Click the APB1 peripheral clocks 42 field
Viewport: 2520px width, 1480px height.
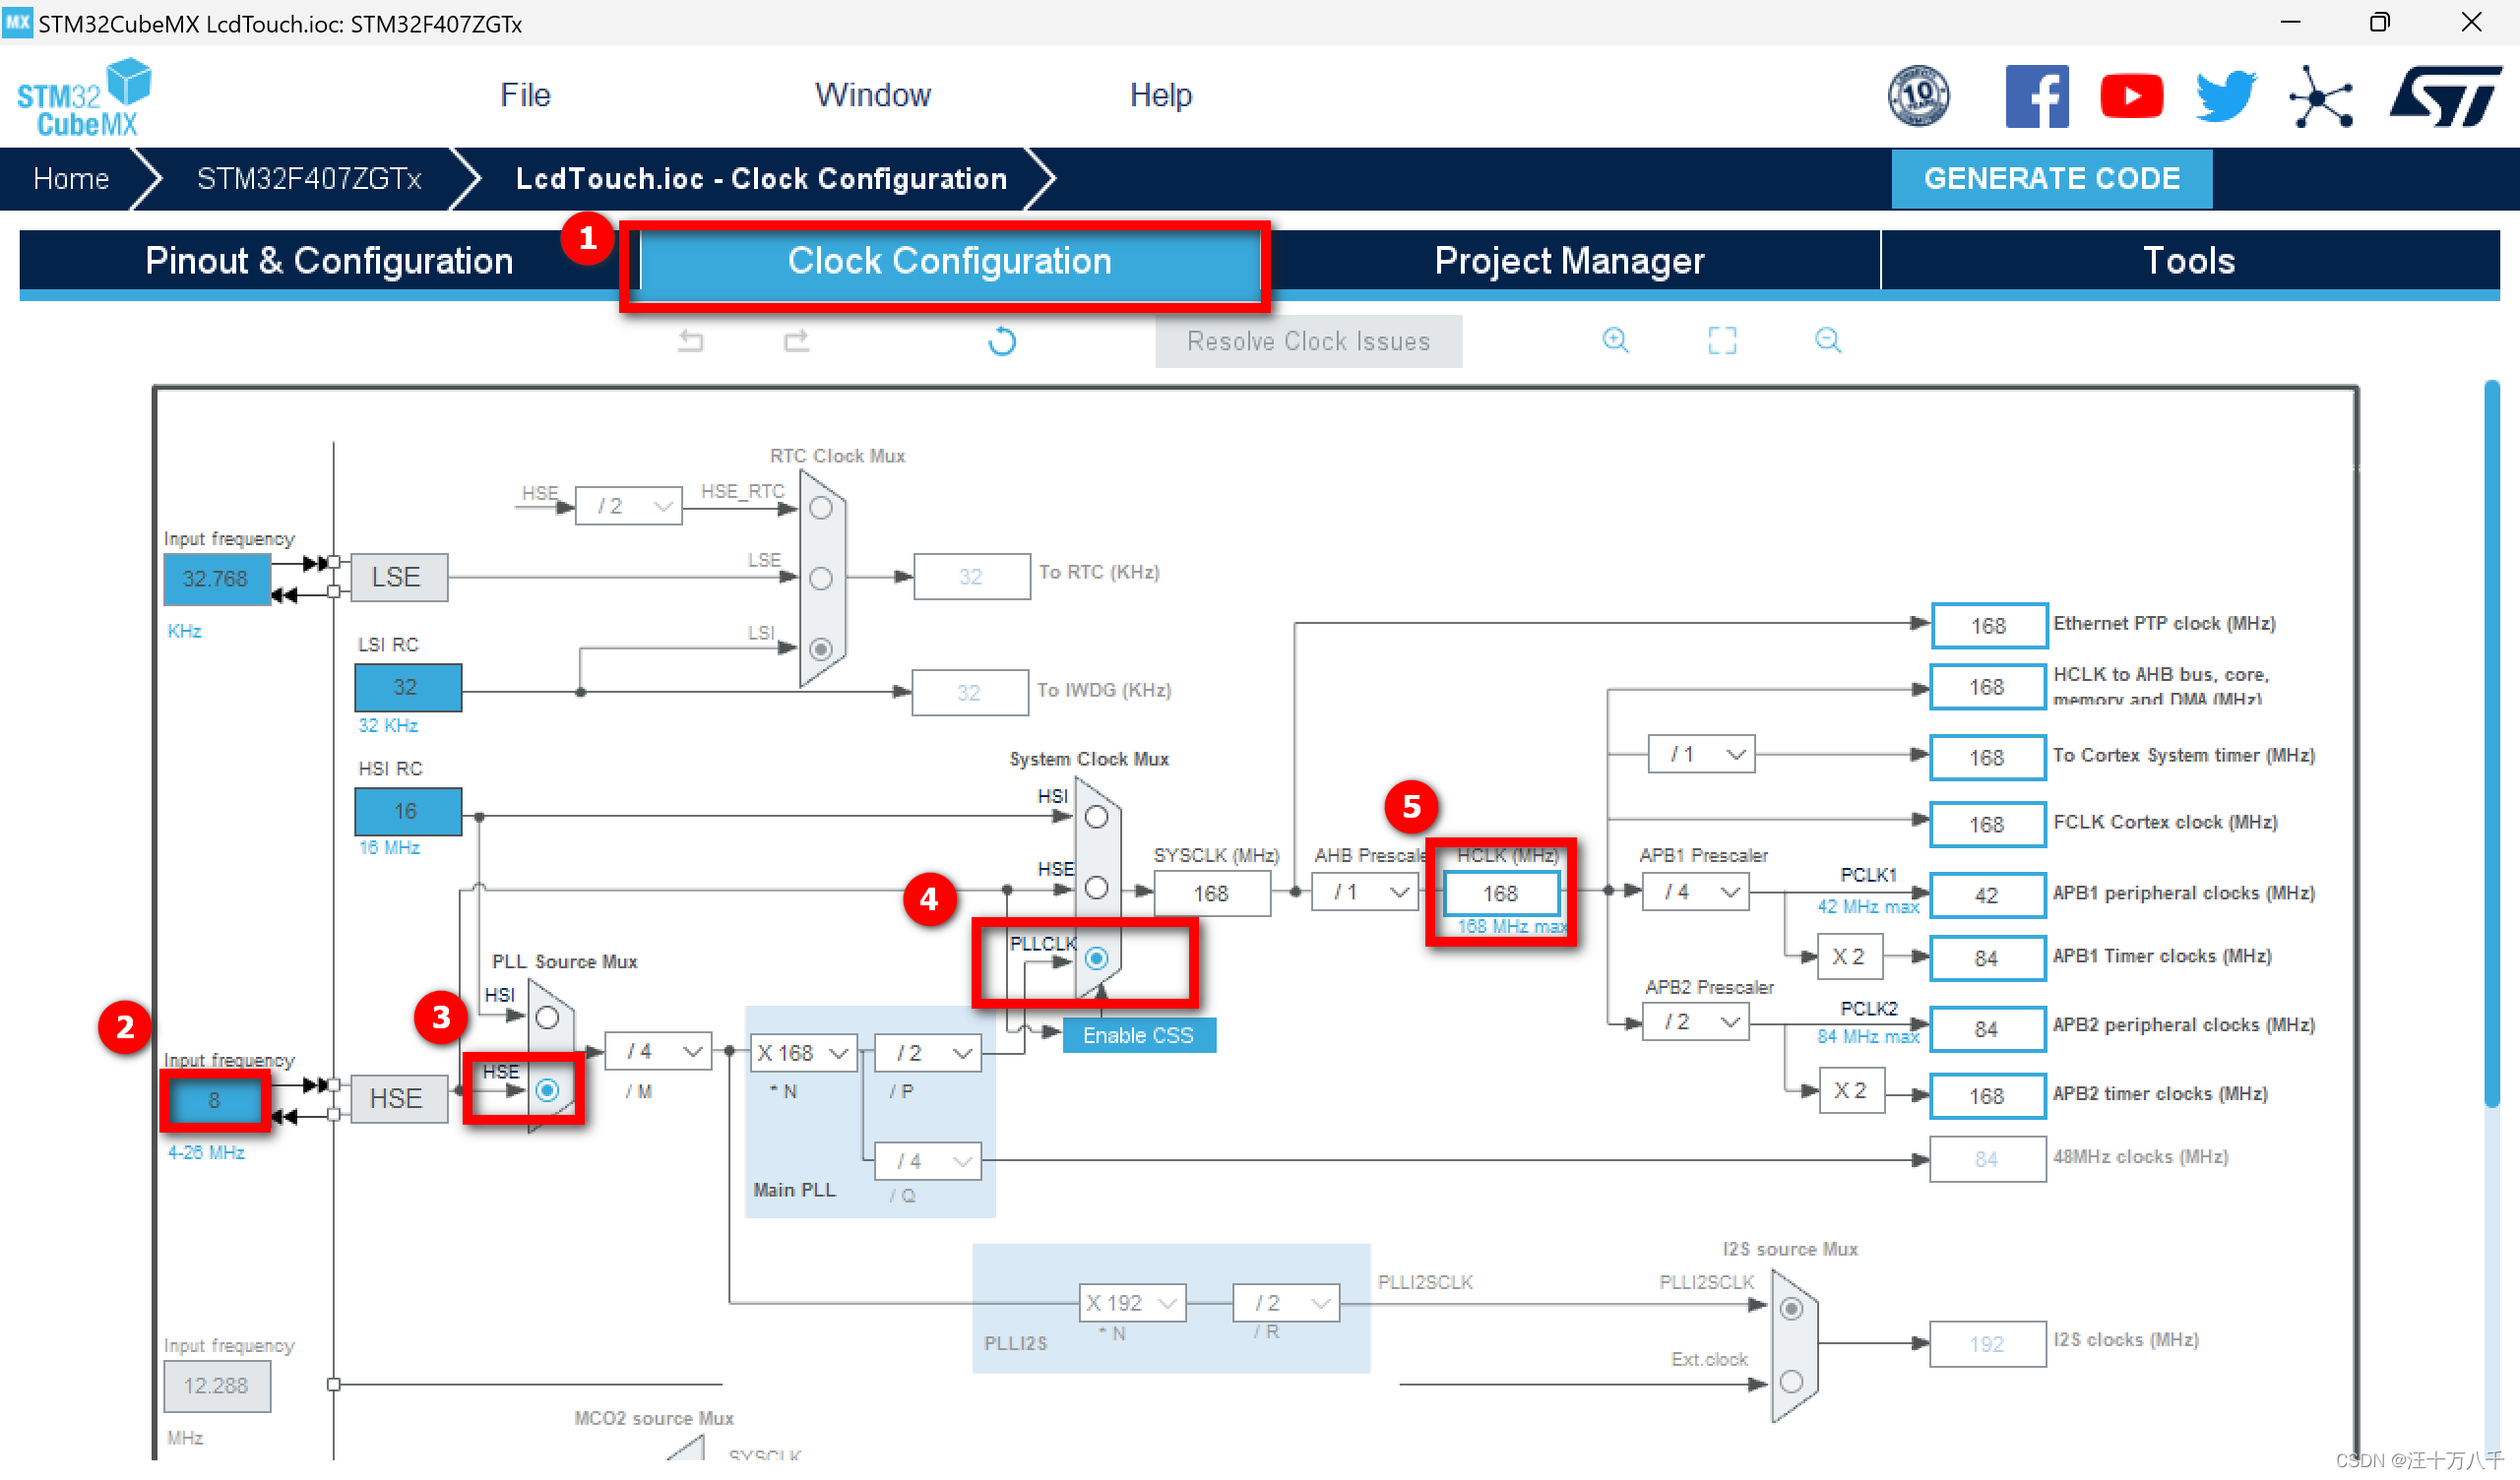pos(1987,895)
